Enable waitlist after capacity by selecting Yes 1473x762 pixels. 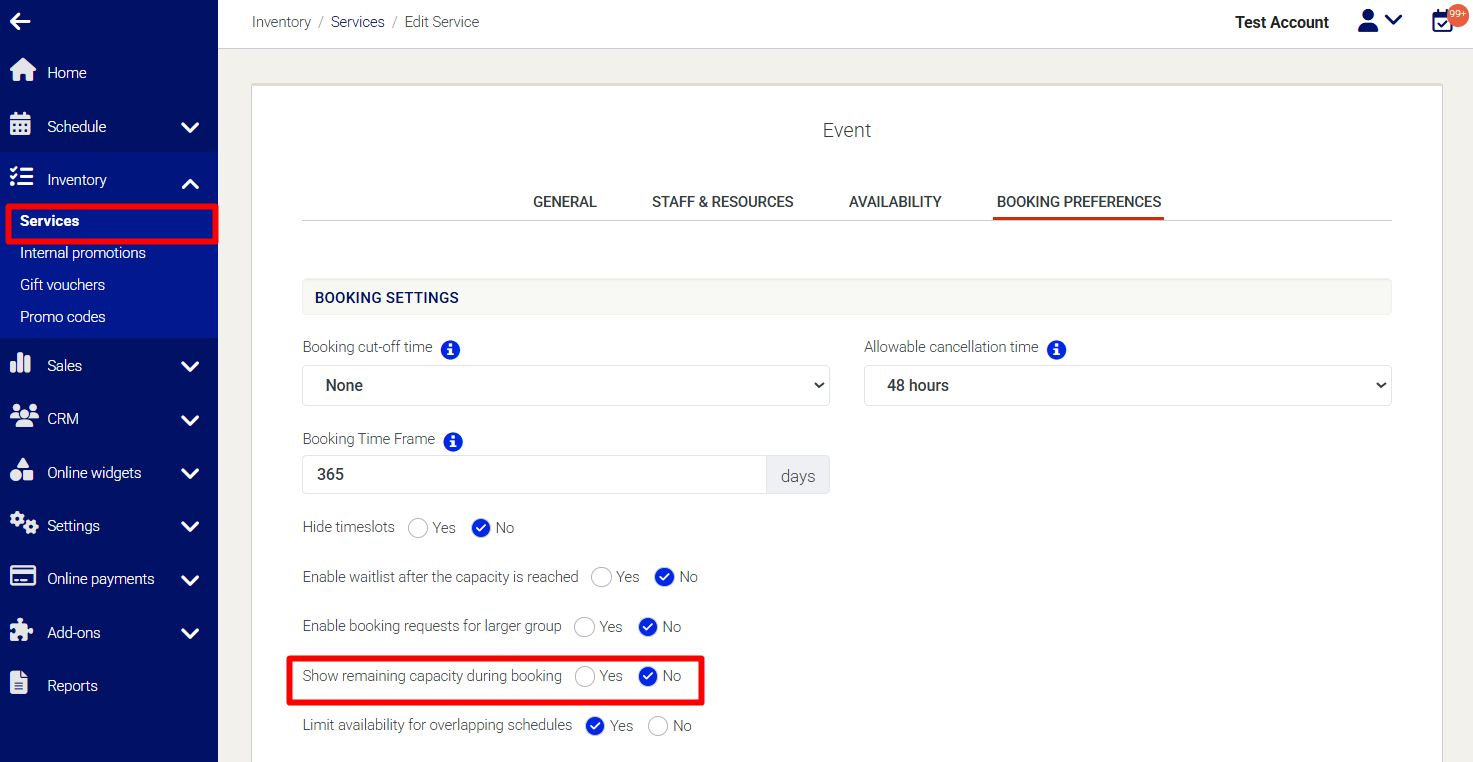tap(601, 577)
